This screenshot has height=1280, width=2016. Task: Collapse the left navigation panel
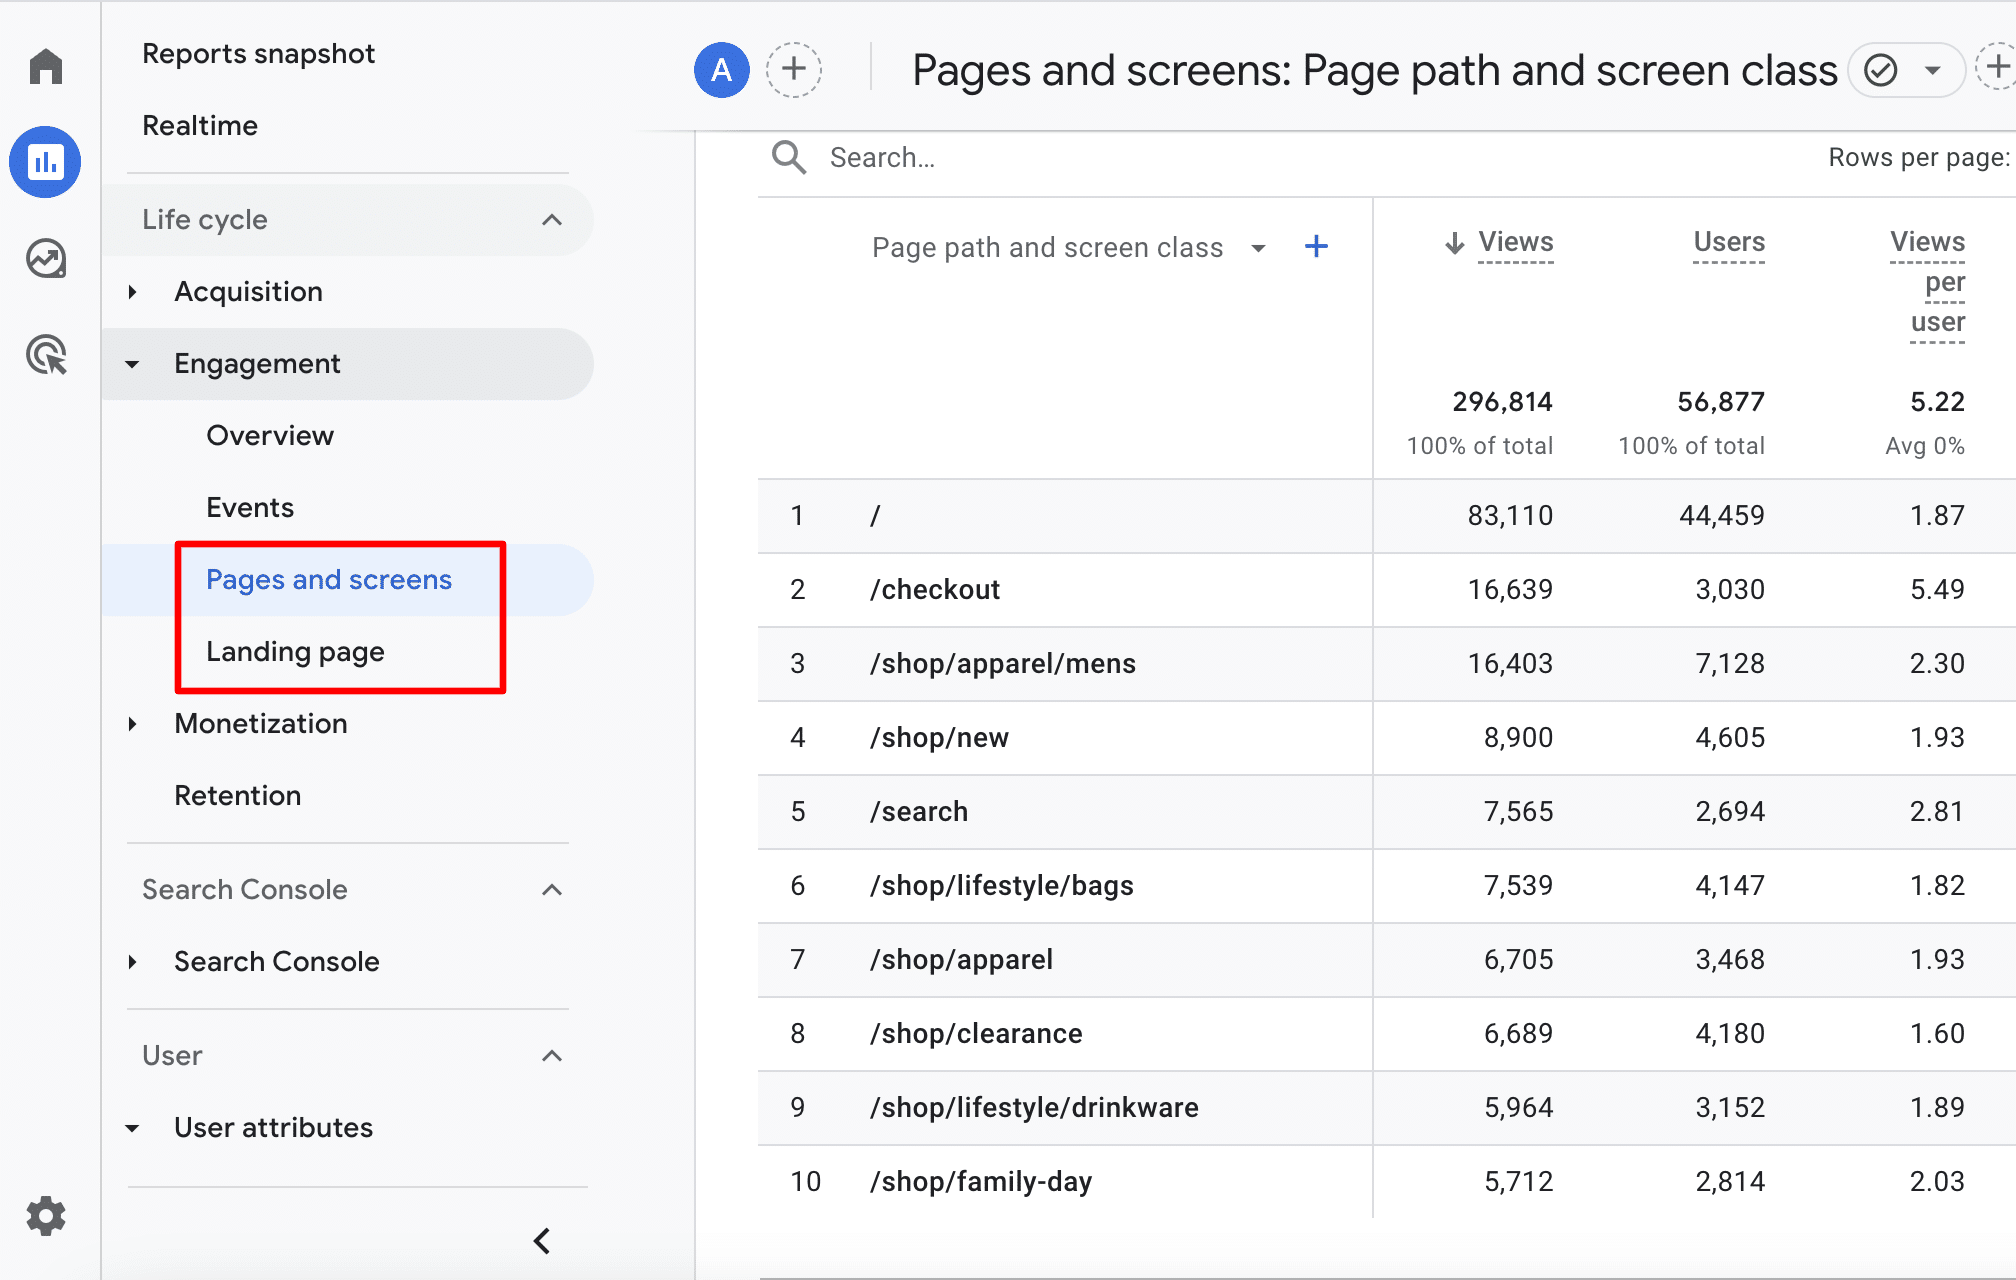click(x=541, y=1240)
